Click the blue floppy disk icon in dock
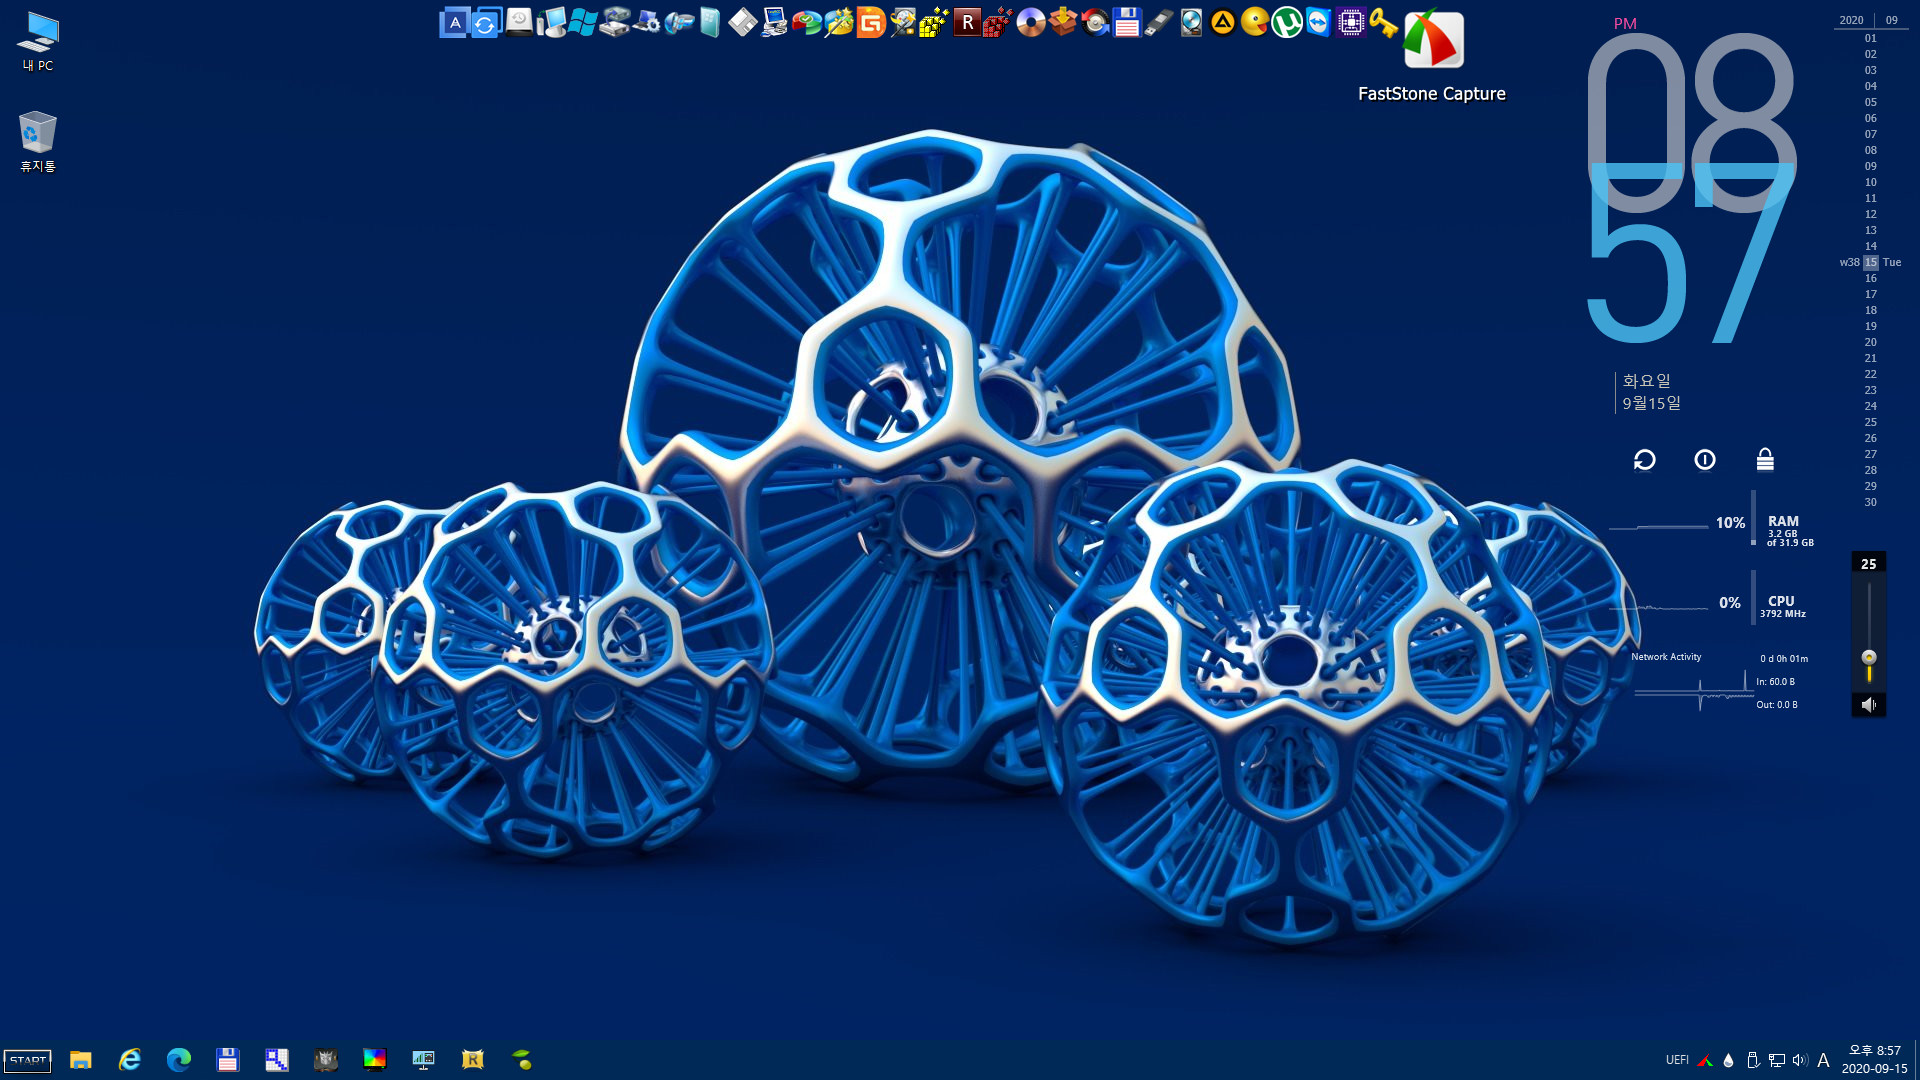Viewport: 1920px width, 1080px height. pyautogui.click(x=1127, y=22)
